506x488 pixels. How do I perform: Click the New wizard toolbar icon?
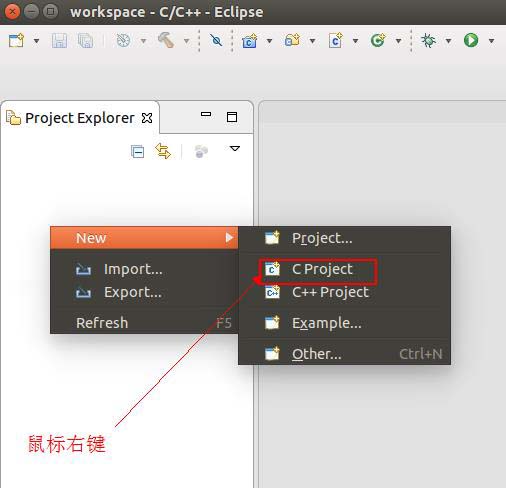pyautogui.click(x=16, y=41)
